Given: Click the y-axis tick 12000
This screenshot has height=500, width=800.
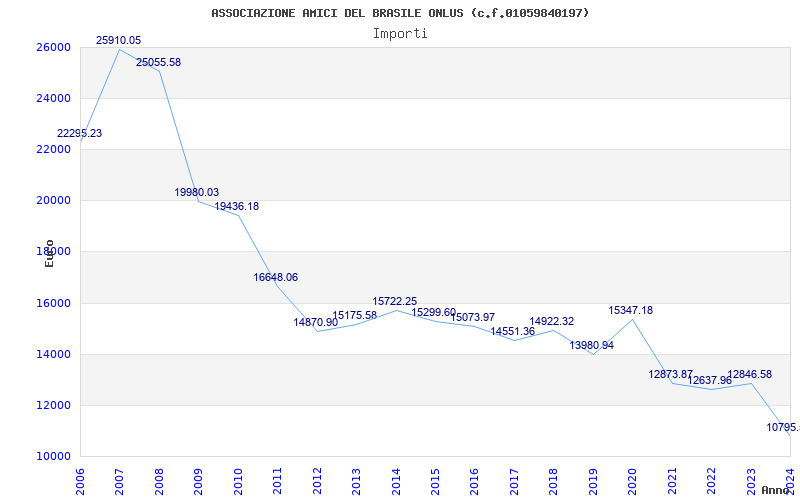Looking at the screenshot, I should (x=53, y=405).
